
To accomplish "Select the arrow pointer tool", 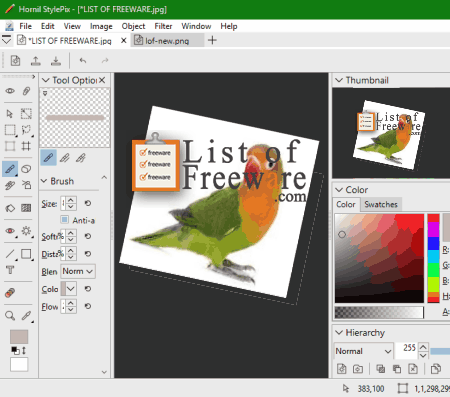I will click(x=10, y=114).
